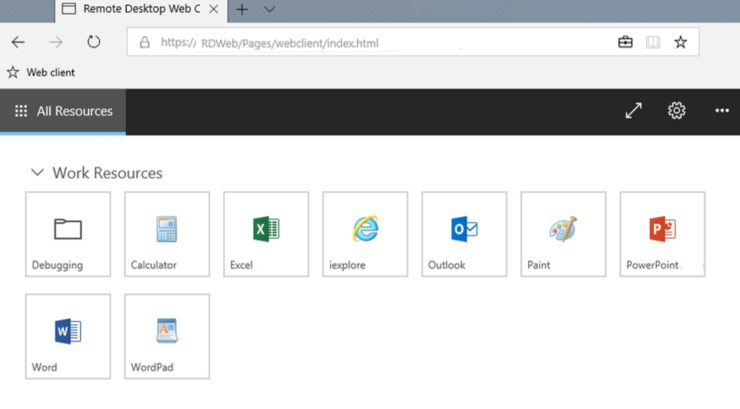Open the Word remote app
740x409 pixels.
pos(67,336)
